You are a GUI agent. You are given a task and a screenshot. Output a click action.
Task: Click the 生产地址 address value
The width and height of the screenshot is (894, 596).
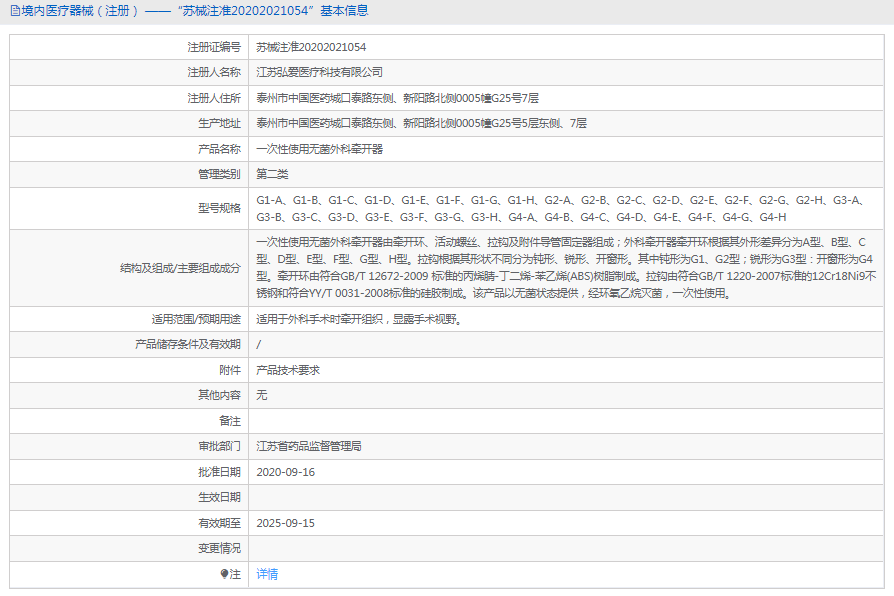(421, 123)
